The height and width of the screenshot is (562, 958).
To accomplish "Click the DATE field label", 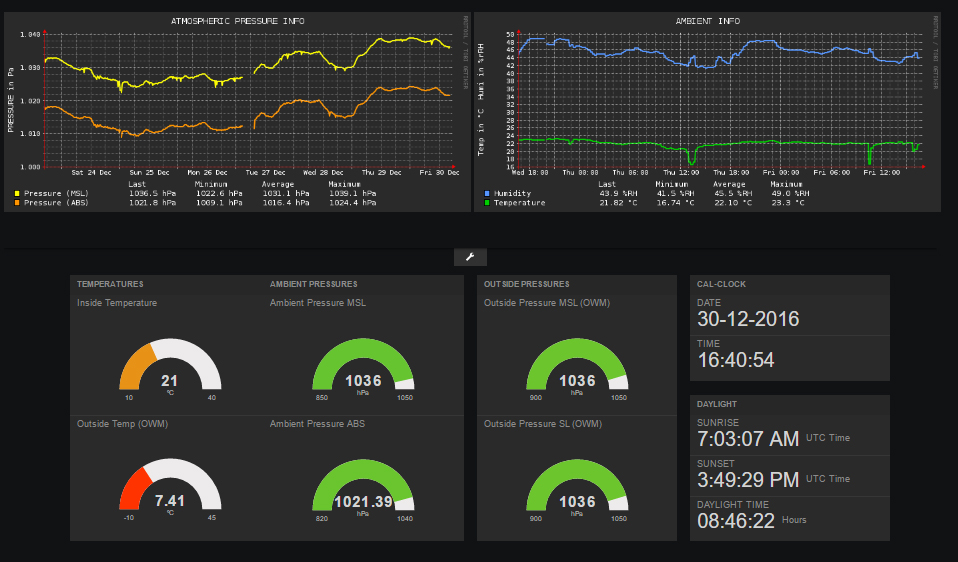I will pyautogui.click(x=709, y=303).
